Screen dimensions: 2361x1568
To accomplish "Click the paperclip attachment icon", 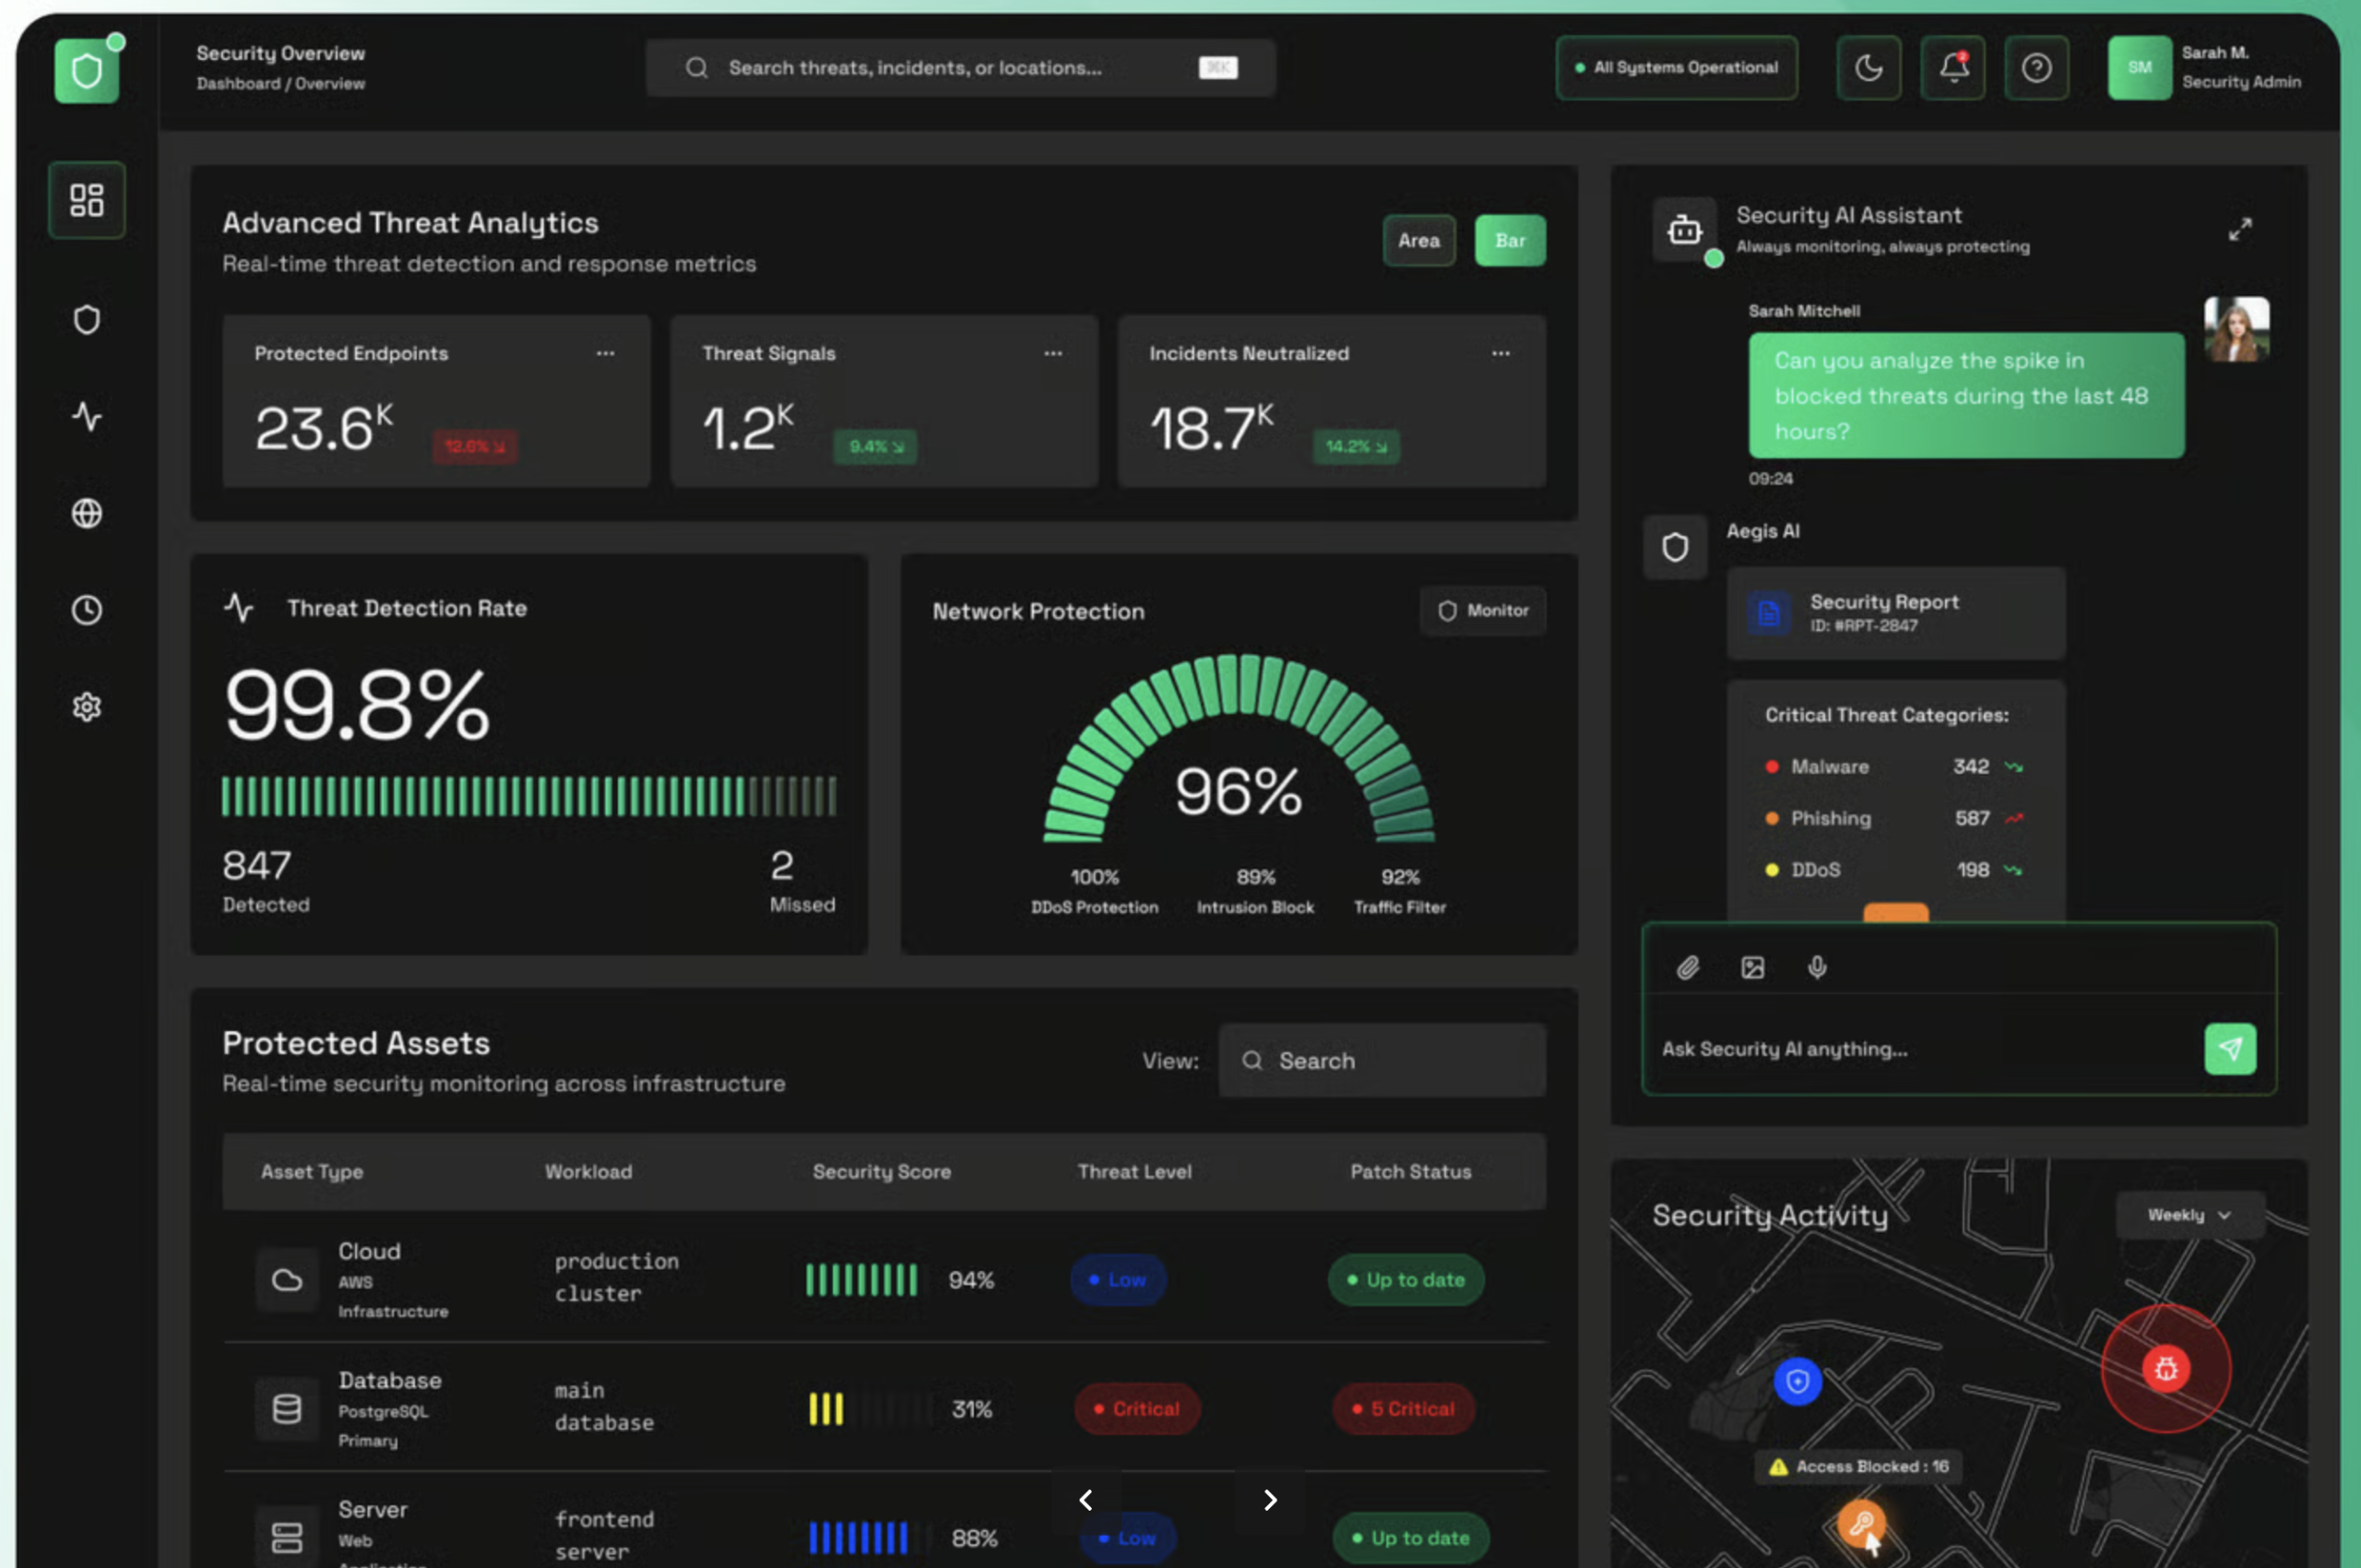I will pos(1688,966).
